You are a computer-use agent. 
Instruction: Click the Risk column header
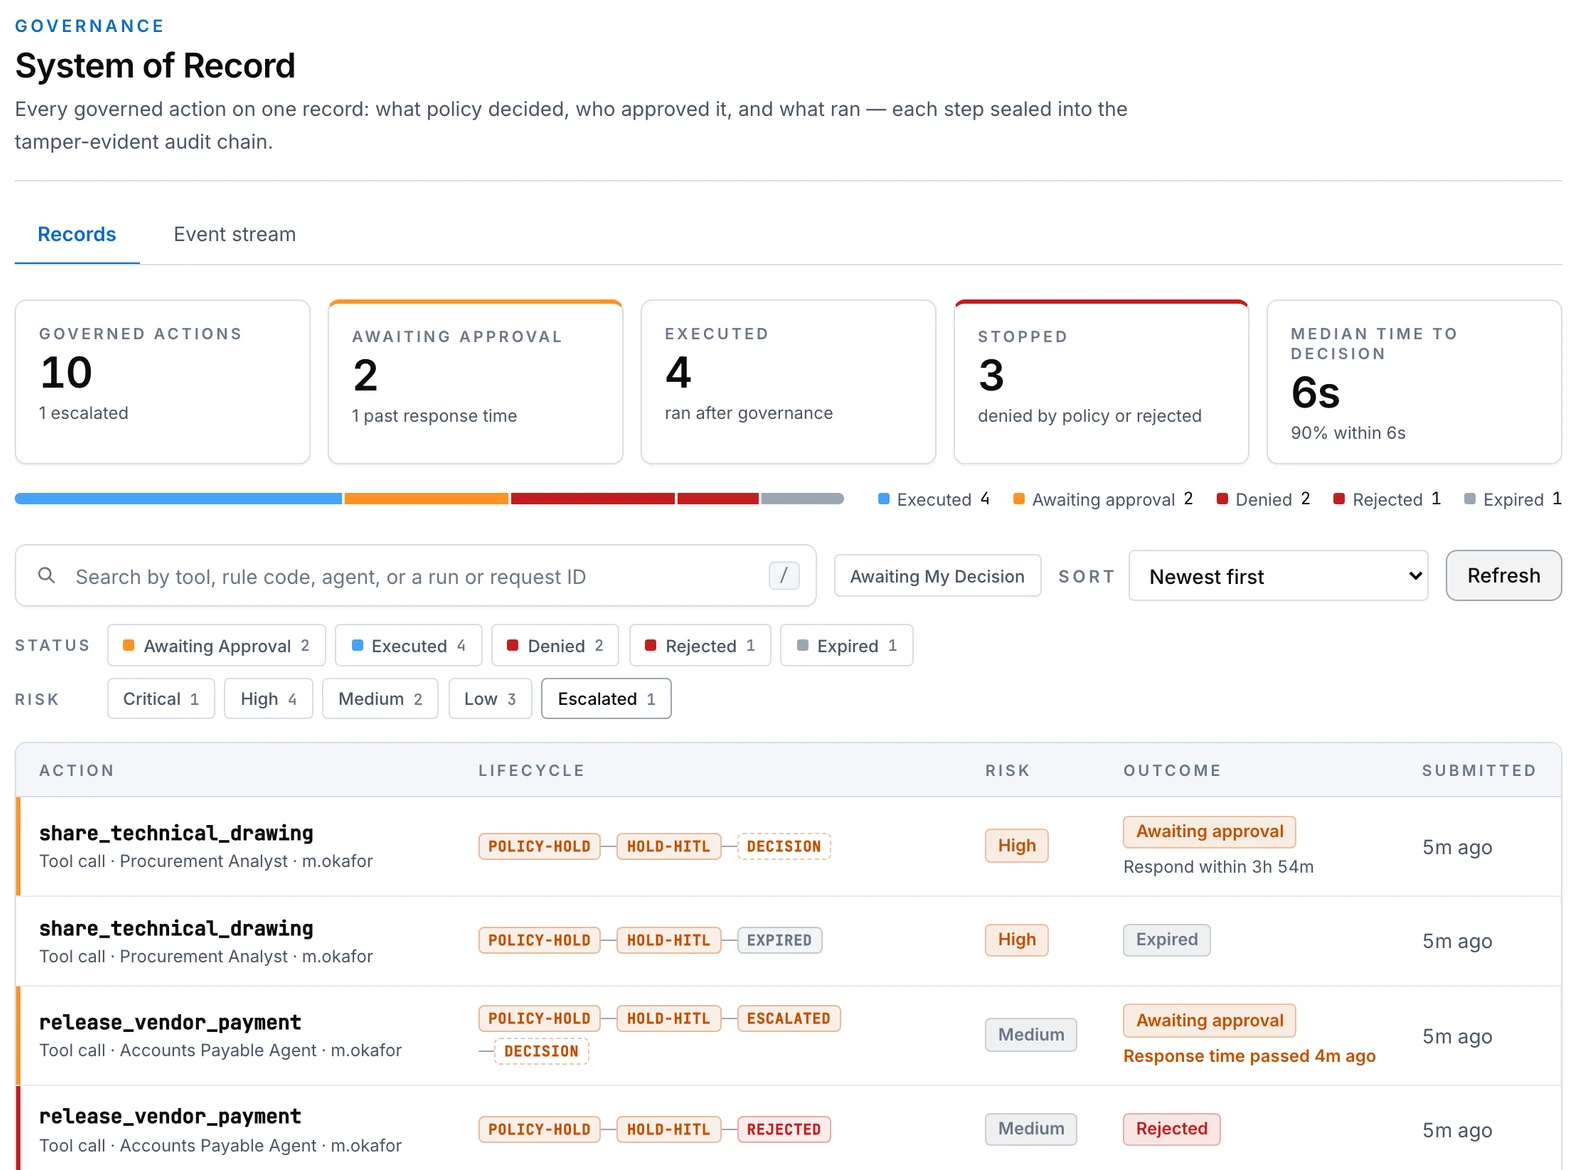point(1007,770)
